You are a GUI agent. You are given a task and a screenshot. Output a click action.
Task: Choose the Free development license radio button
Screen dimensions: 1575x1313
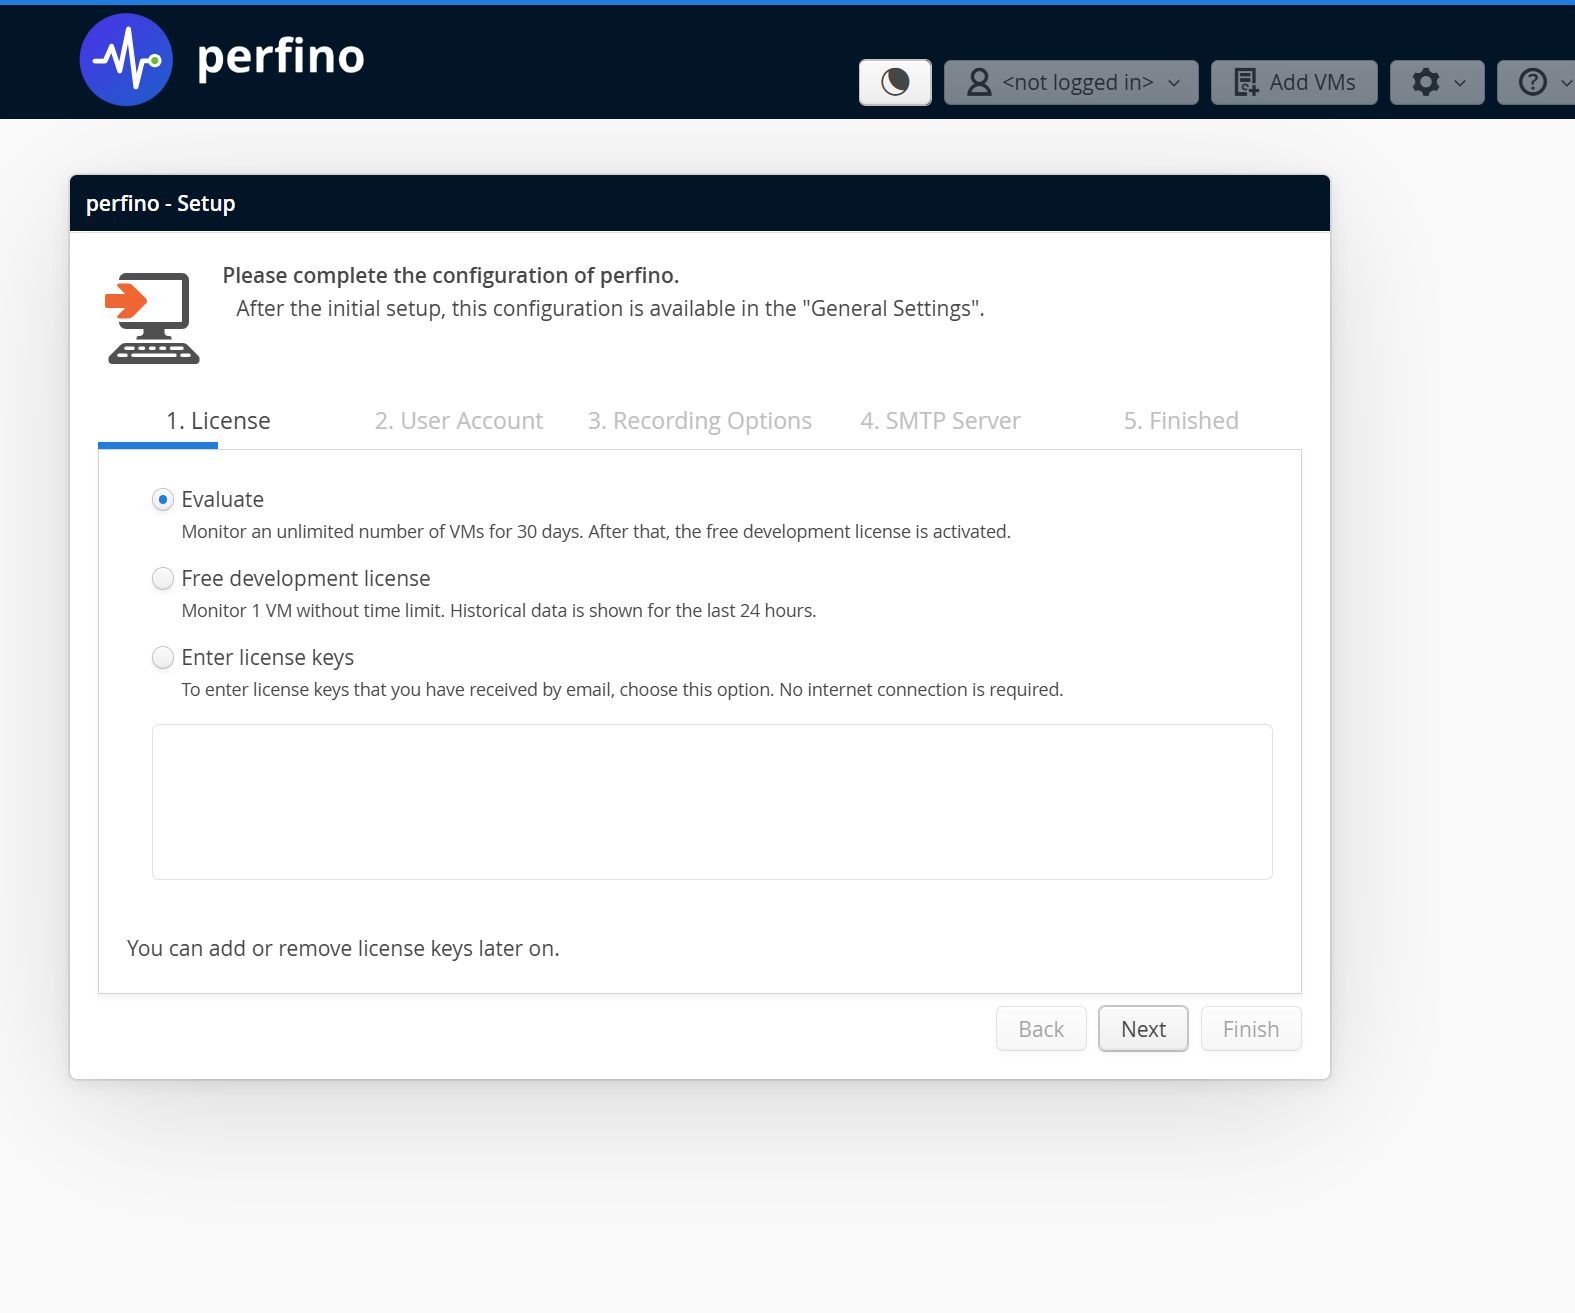[163, 578]
